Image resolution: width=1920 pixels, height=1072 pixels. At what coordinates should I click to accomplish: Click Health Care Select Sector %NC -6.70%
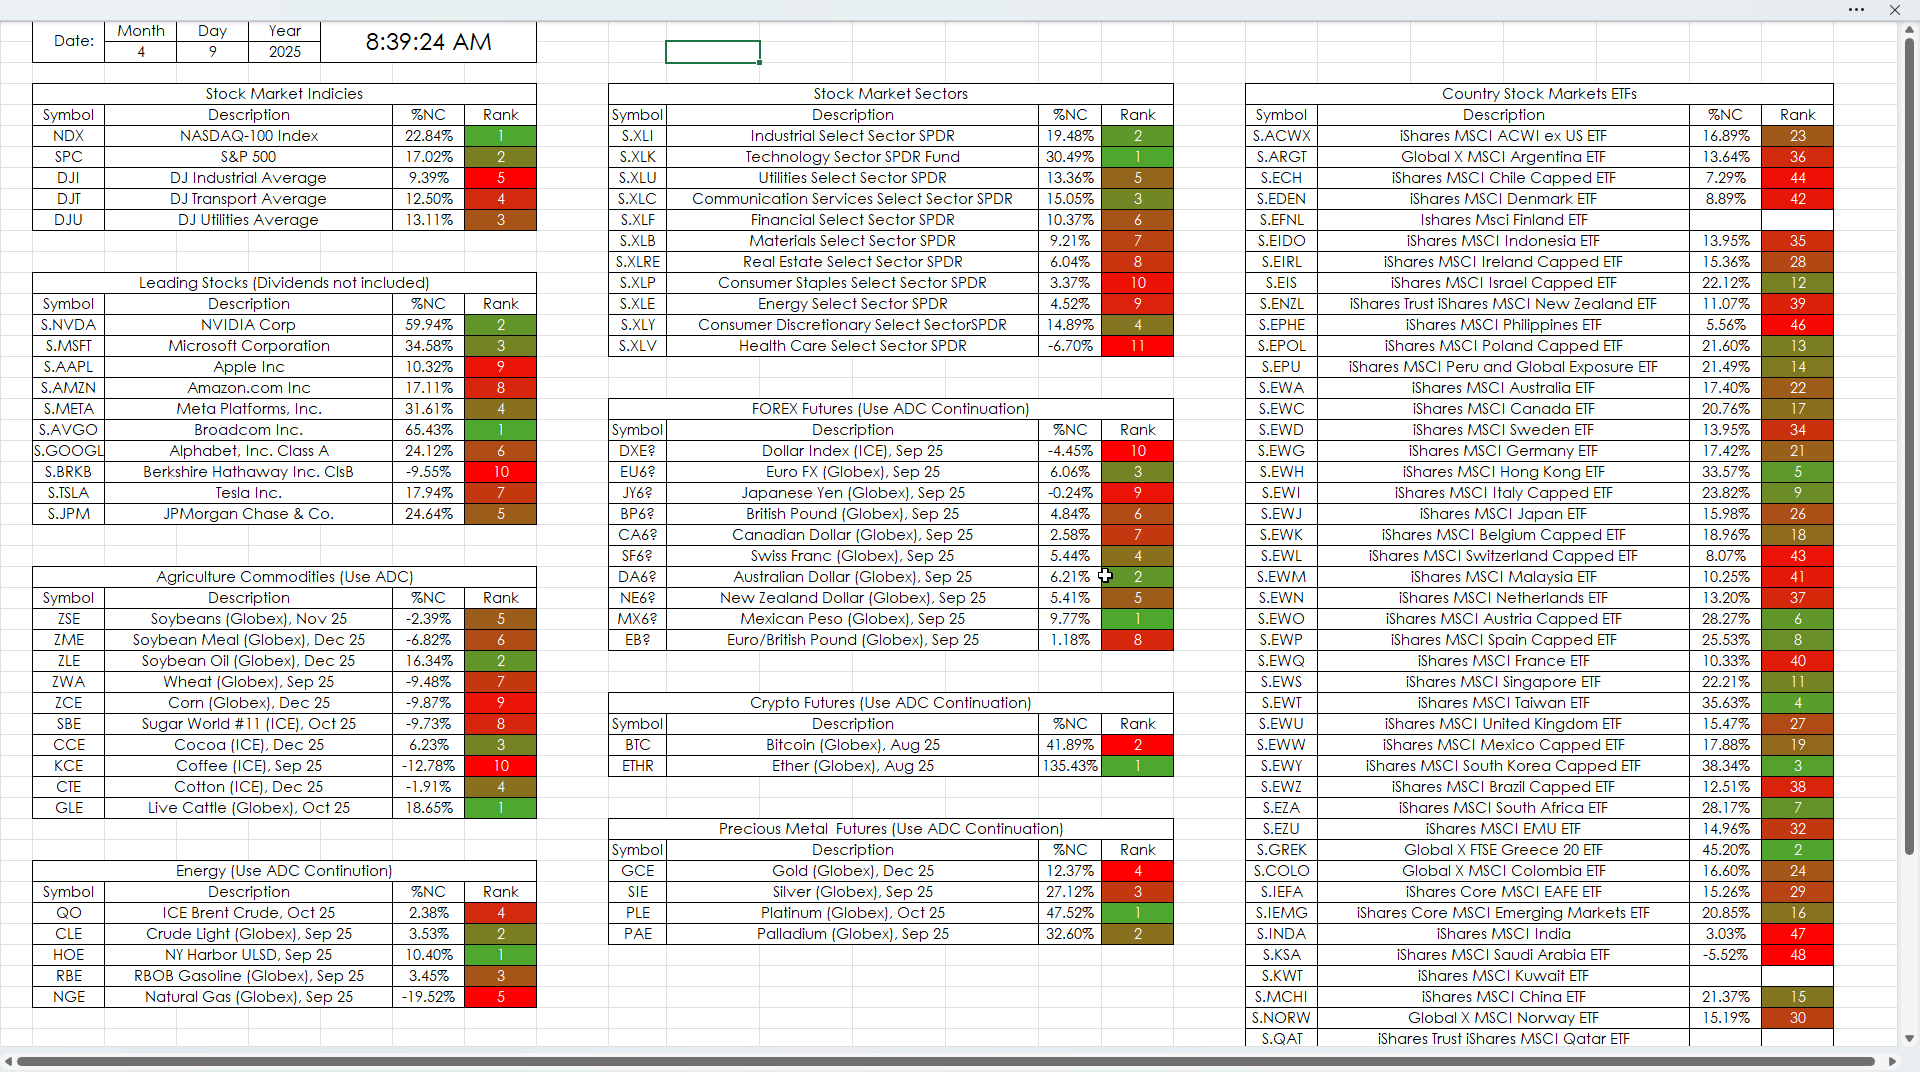[1070, 346]
